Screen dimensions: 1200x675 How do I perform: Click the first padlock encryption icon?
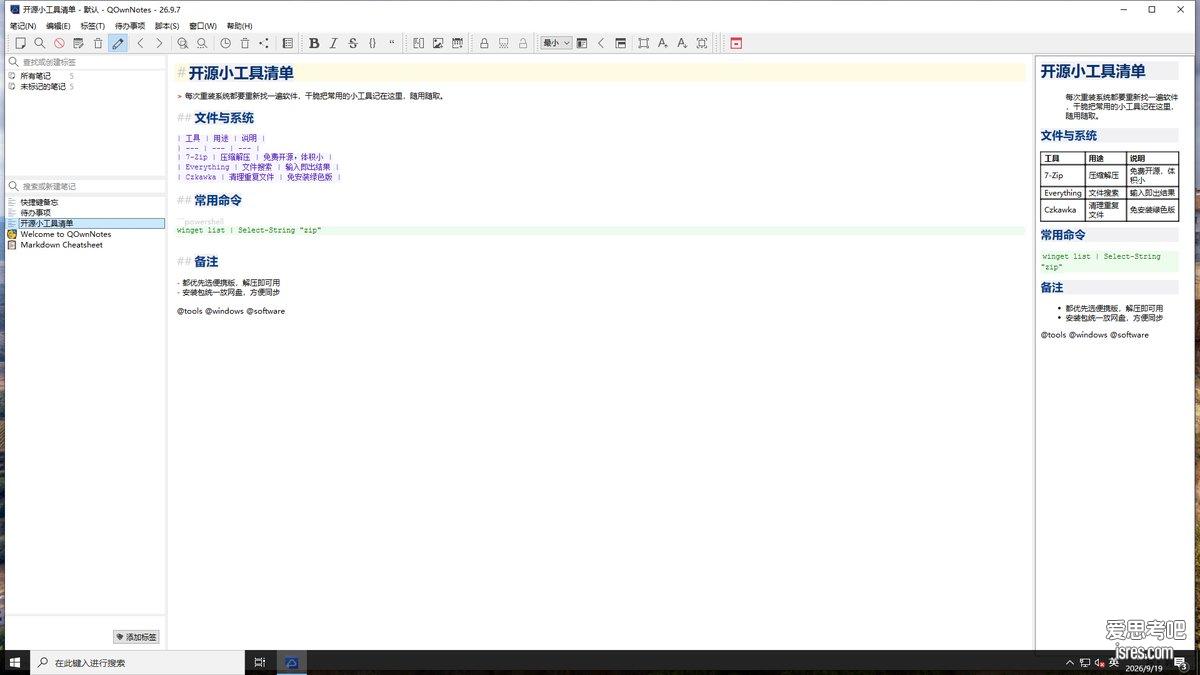[484, 43]
